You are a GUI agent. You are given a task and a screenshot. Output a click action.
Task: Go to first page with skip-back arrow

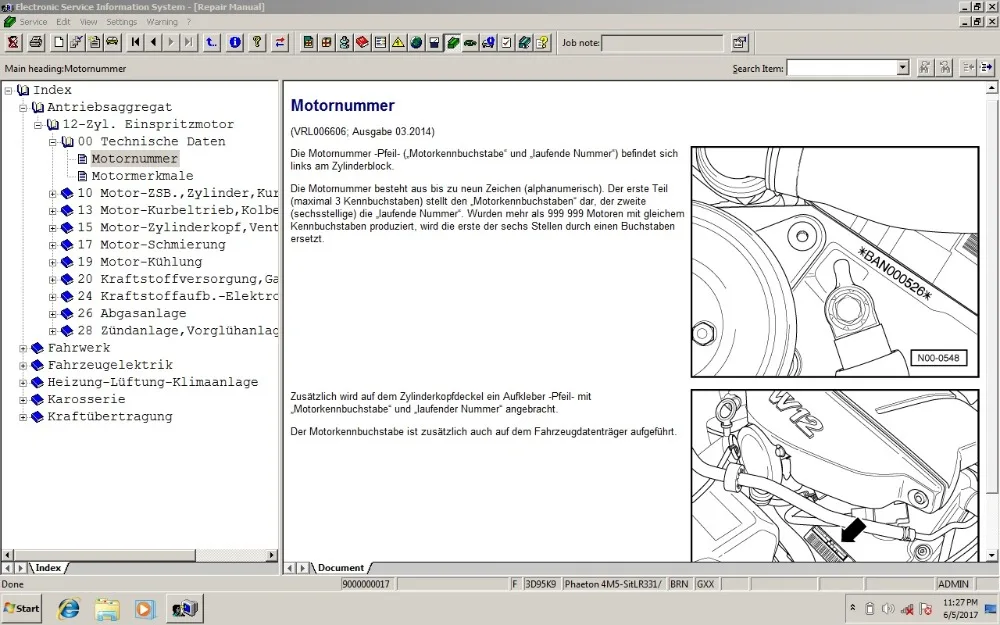click(x=136, y=42)
